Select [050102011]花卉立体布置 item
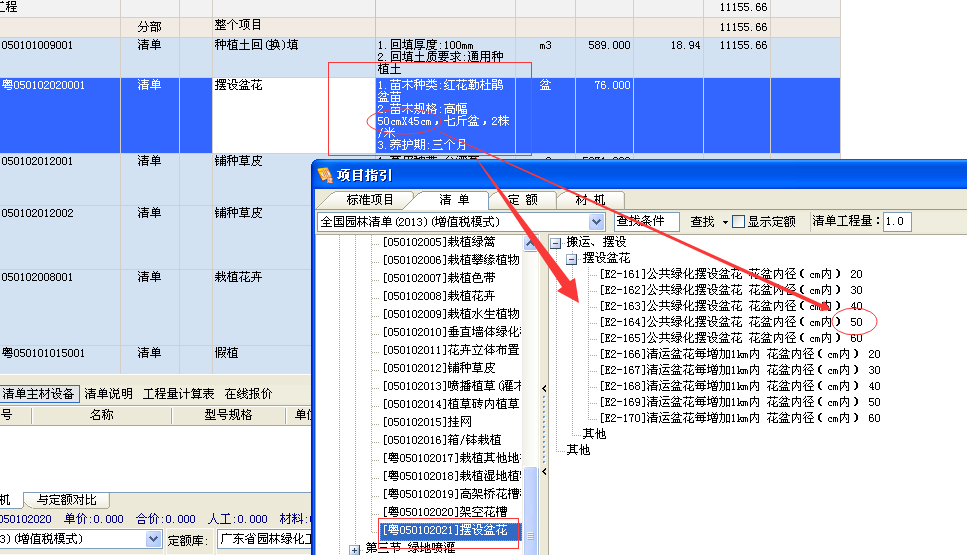 point(451,350)
